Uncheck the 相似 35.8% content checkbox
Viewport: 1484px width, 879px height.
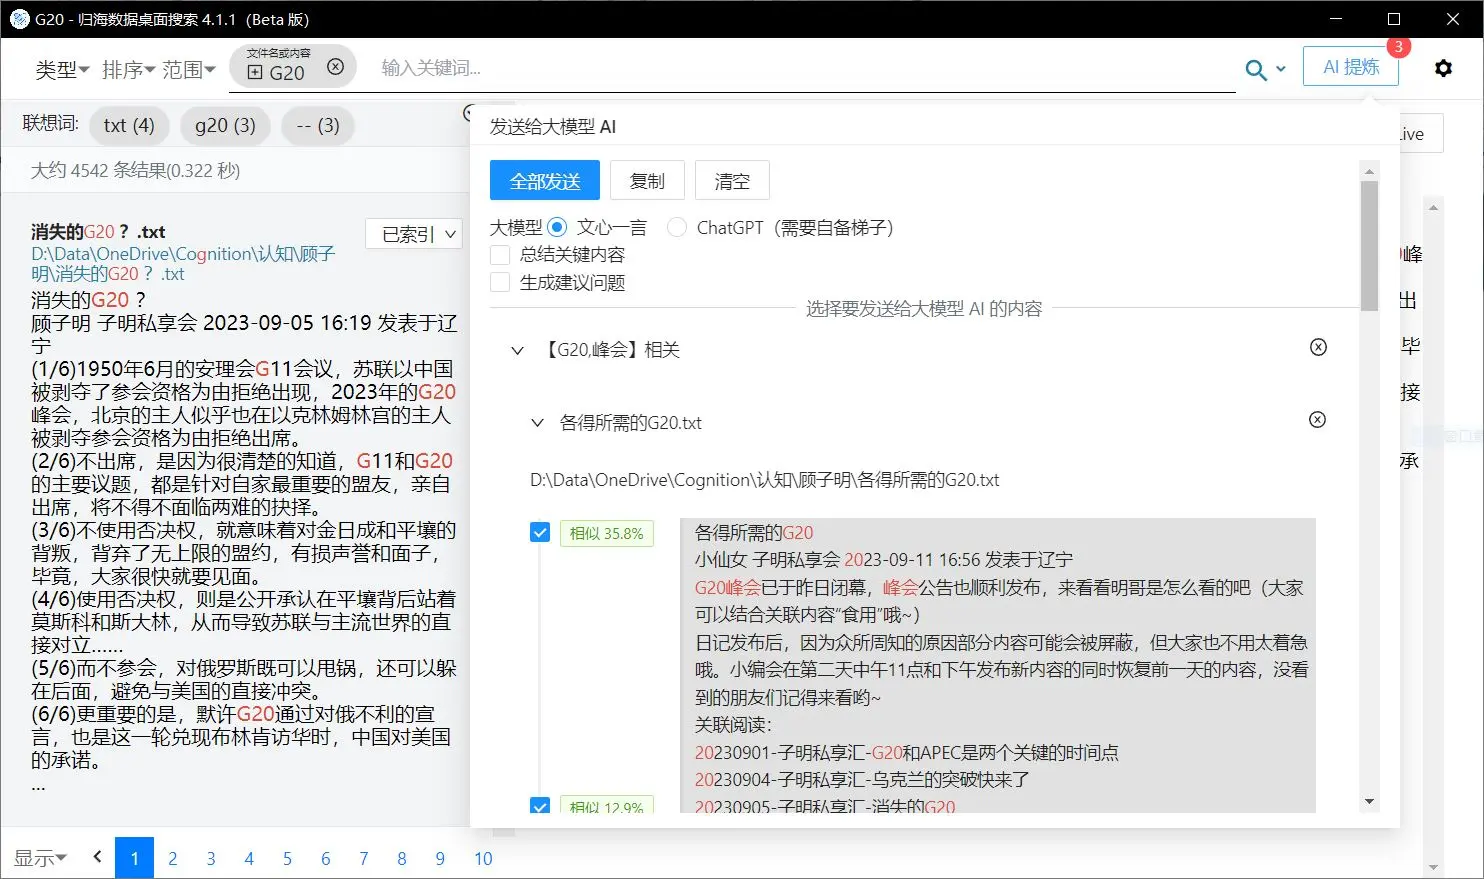coord(540,532)
